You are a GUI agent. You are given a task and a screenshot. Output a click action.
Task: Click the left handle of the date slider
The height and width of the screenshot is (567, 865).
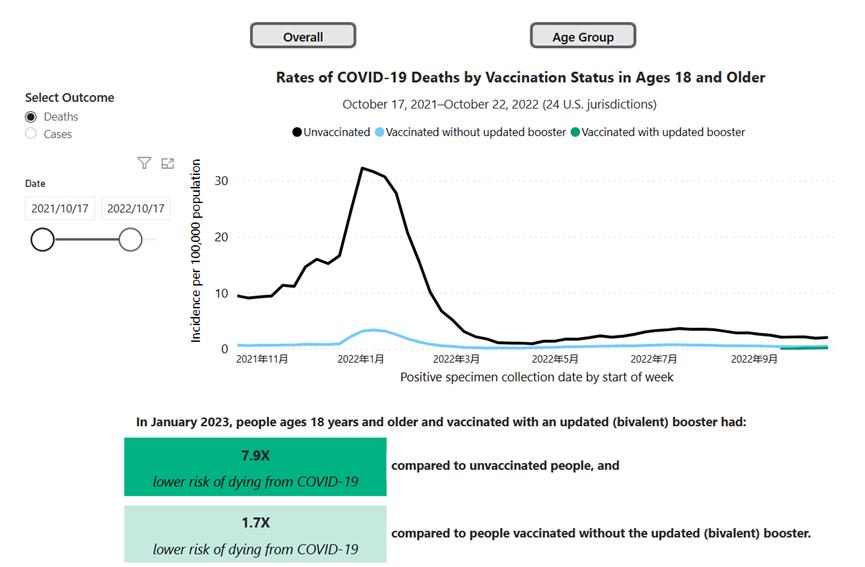coord(43,240)
